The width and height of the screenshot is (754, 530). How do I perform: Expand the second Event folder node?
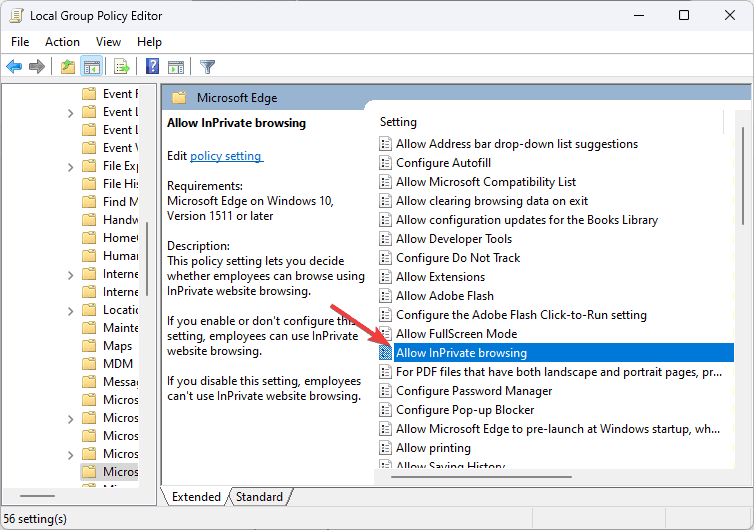click(x=71, y=114)
